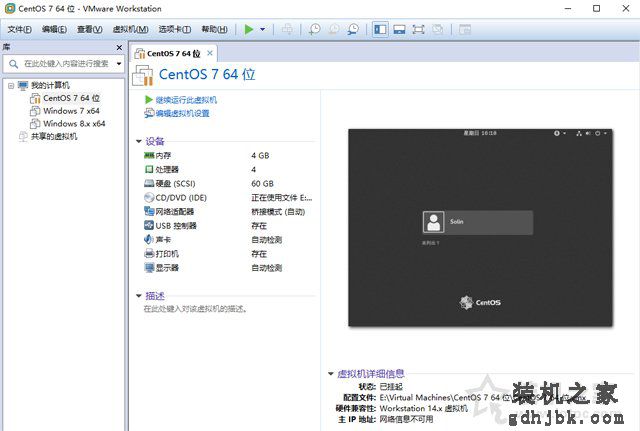Click the 60 GB hard disk value
The height and width of the screenshot is (431, 640).
262,184
